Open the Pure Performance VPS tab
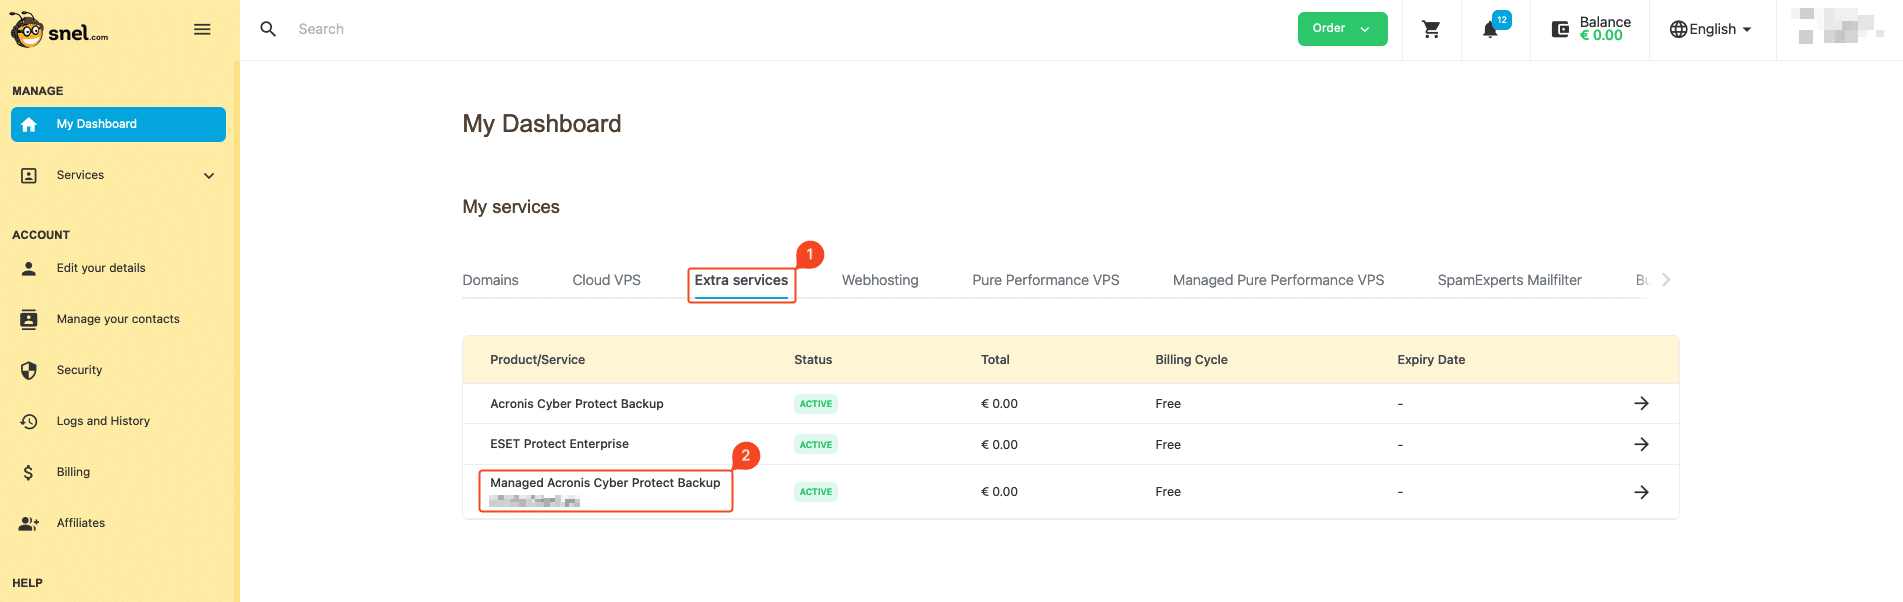 1046,280
